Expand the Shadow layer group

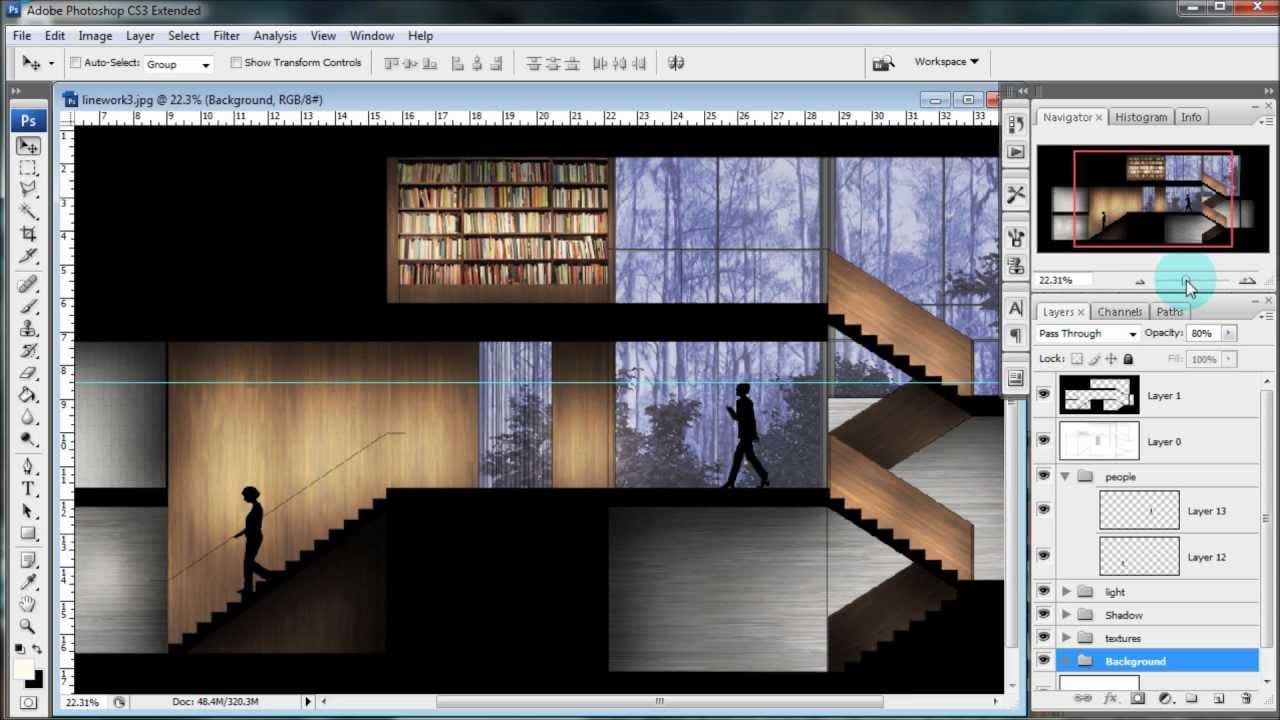point(1065,614)
